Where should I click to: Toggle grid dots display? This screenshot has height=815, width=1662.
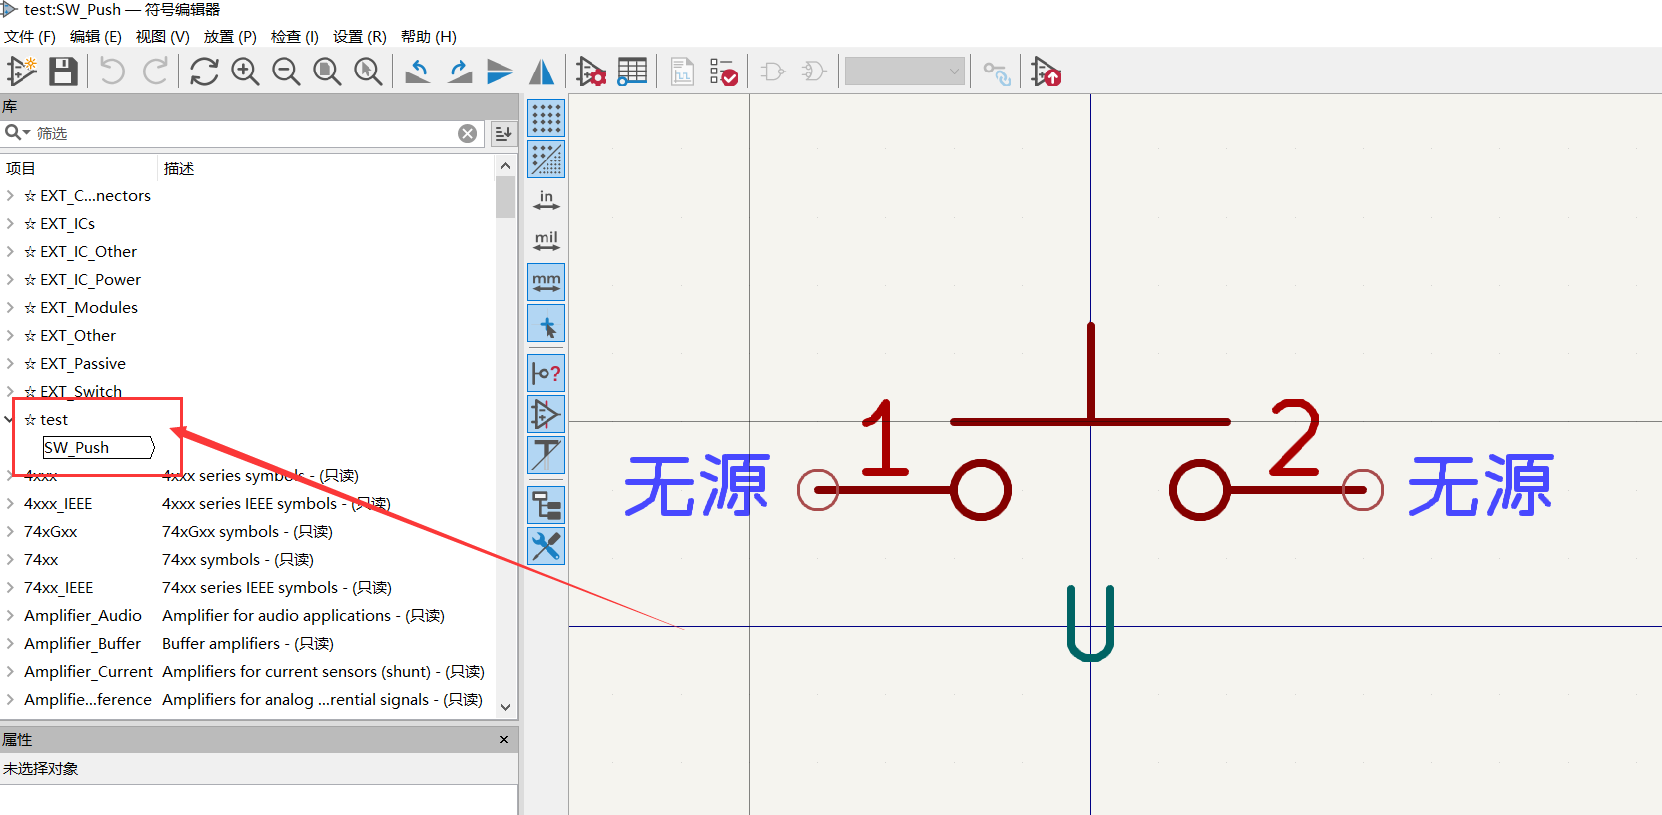(x=546, y=118)
